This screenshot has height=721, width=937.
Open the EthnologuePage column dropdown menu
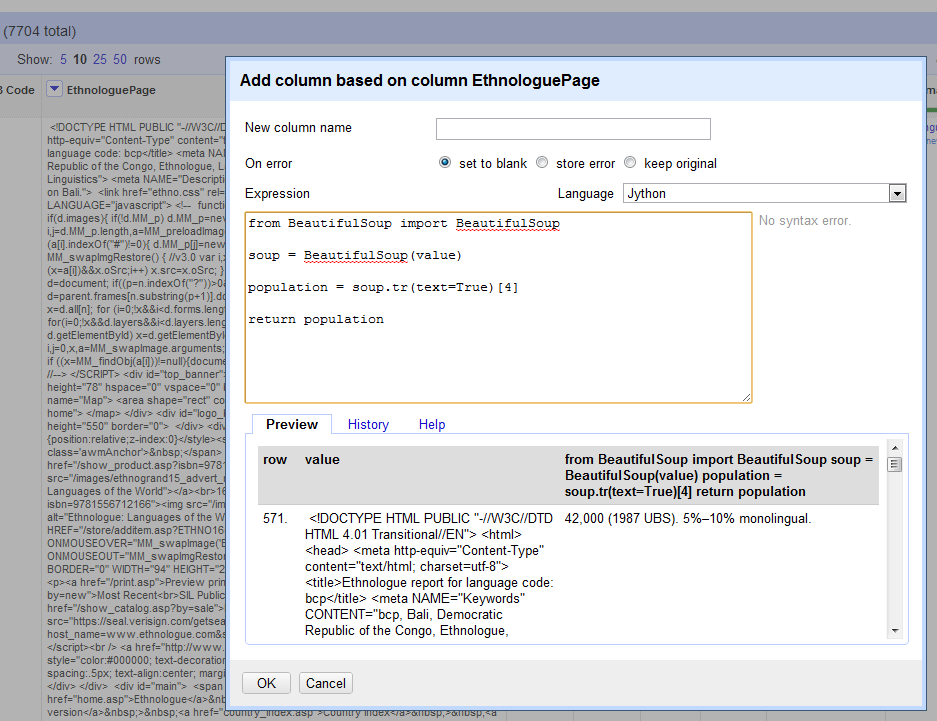(53, 89)
